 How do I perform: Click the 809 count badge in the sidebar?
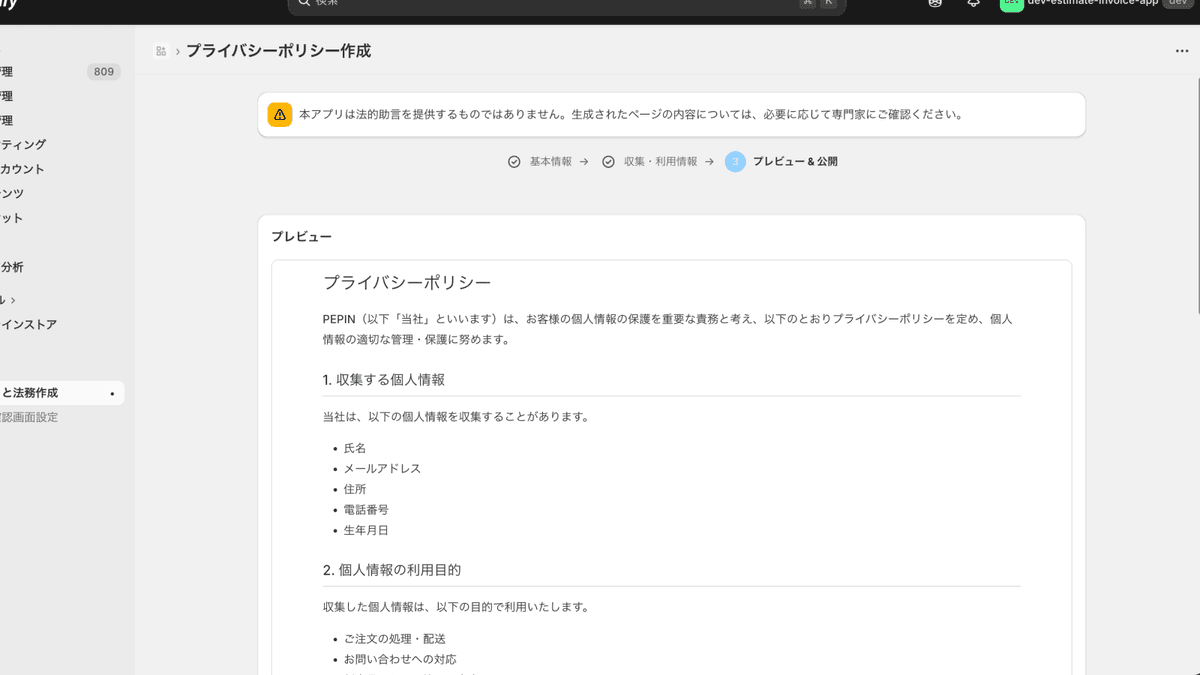[x=103, y=71]
